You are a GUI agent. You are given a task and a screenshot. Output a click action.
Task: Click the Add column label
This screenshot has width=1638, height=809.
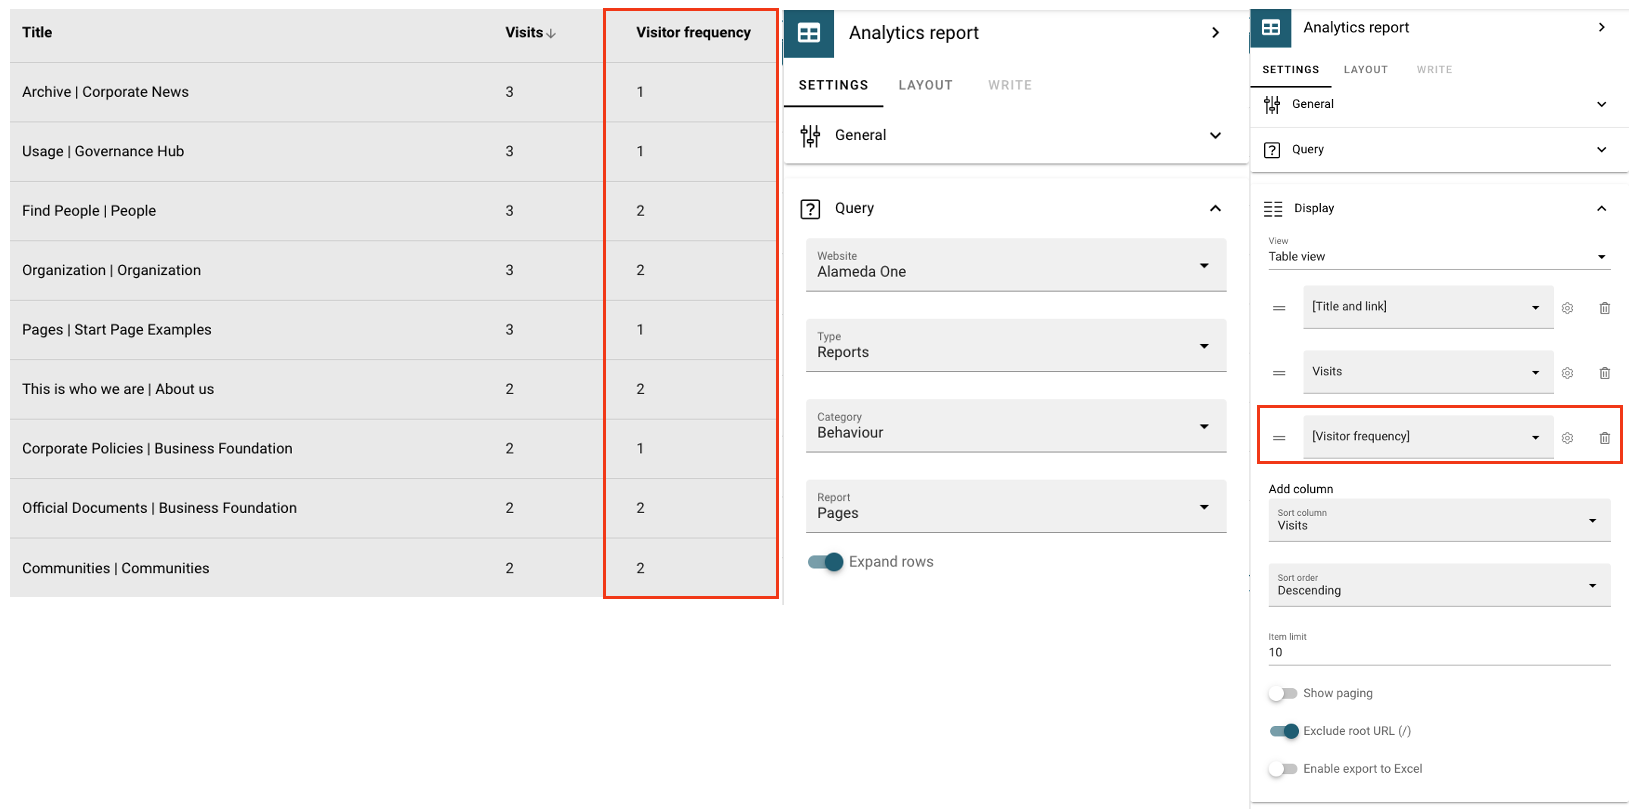pos(1300,489)
